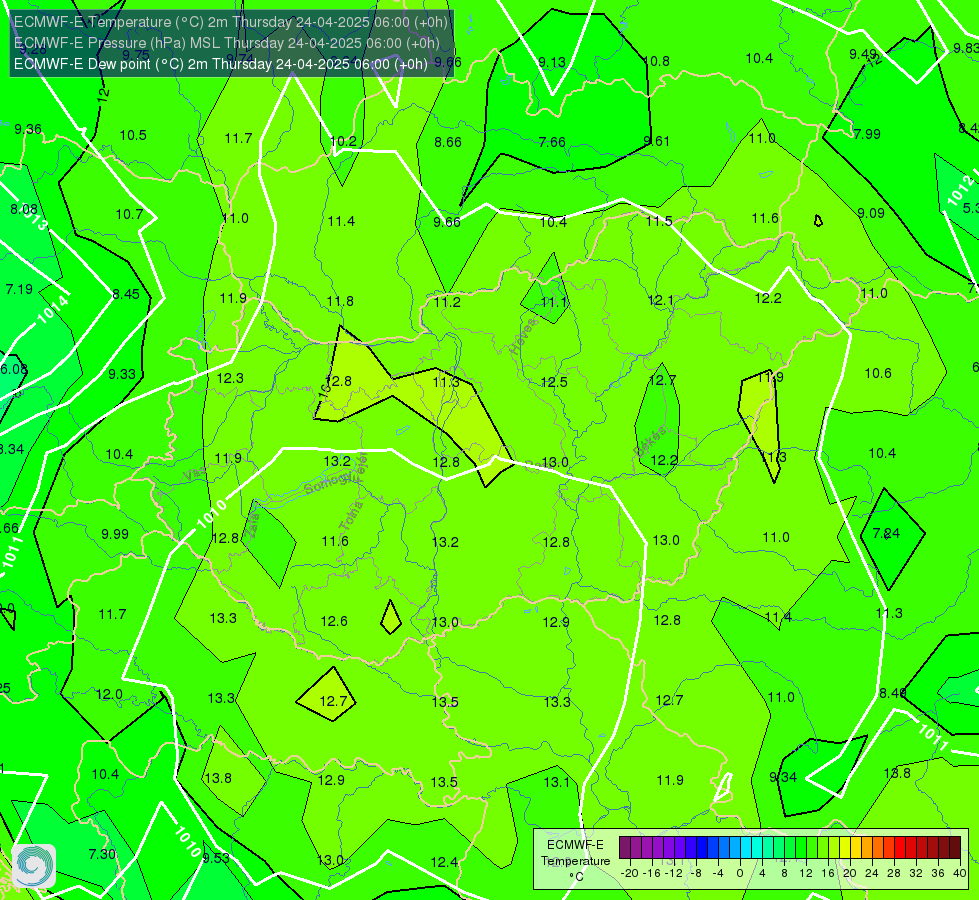Click the 11.8 grid value
Viewport: 979px width, 900px height.
(340, 301)
